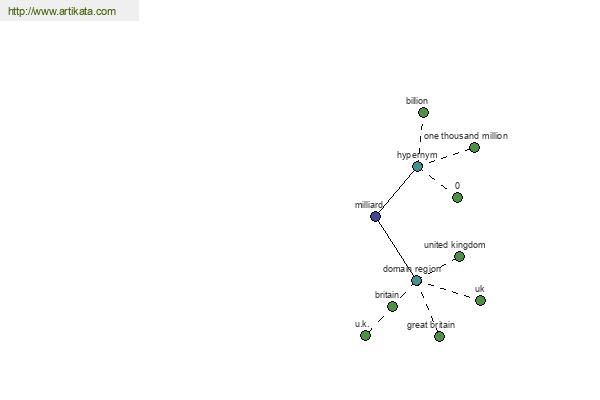This screenshot has height=400, width=600.
Task: Click the green node labeled 0
Action: (x=457, y=198)
